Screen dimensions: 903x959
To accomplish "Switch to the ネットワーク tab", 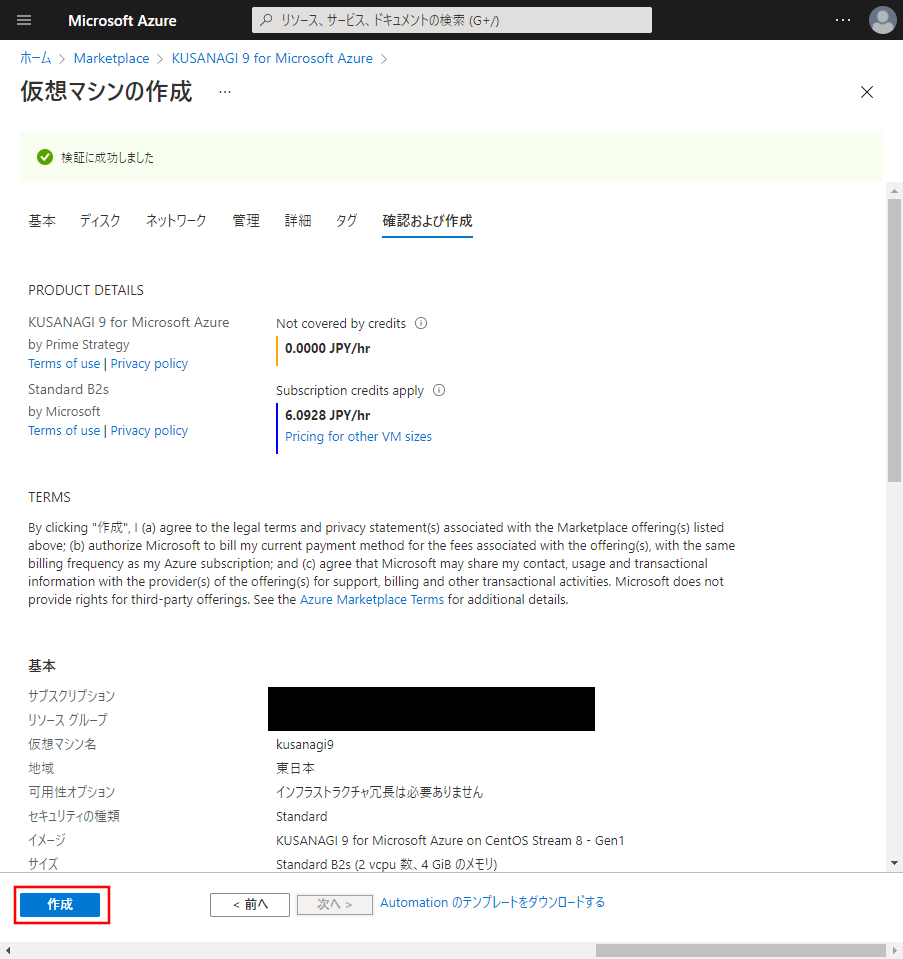I will [176, 221].
